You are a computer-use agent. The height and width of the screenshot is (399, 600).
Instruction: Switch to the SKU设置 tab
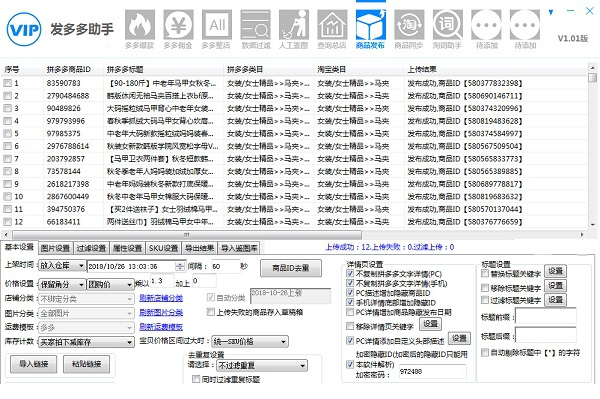tap(164, 248)
